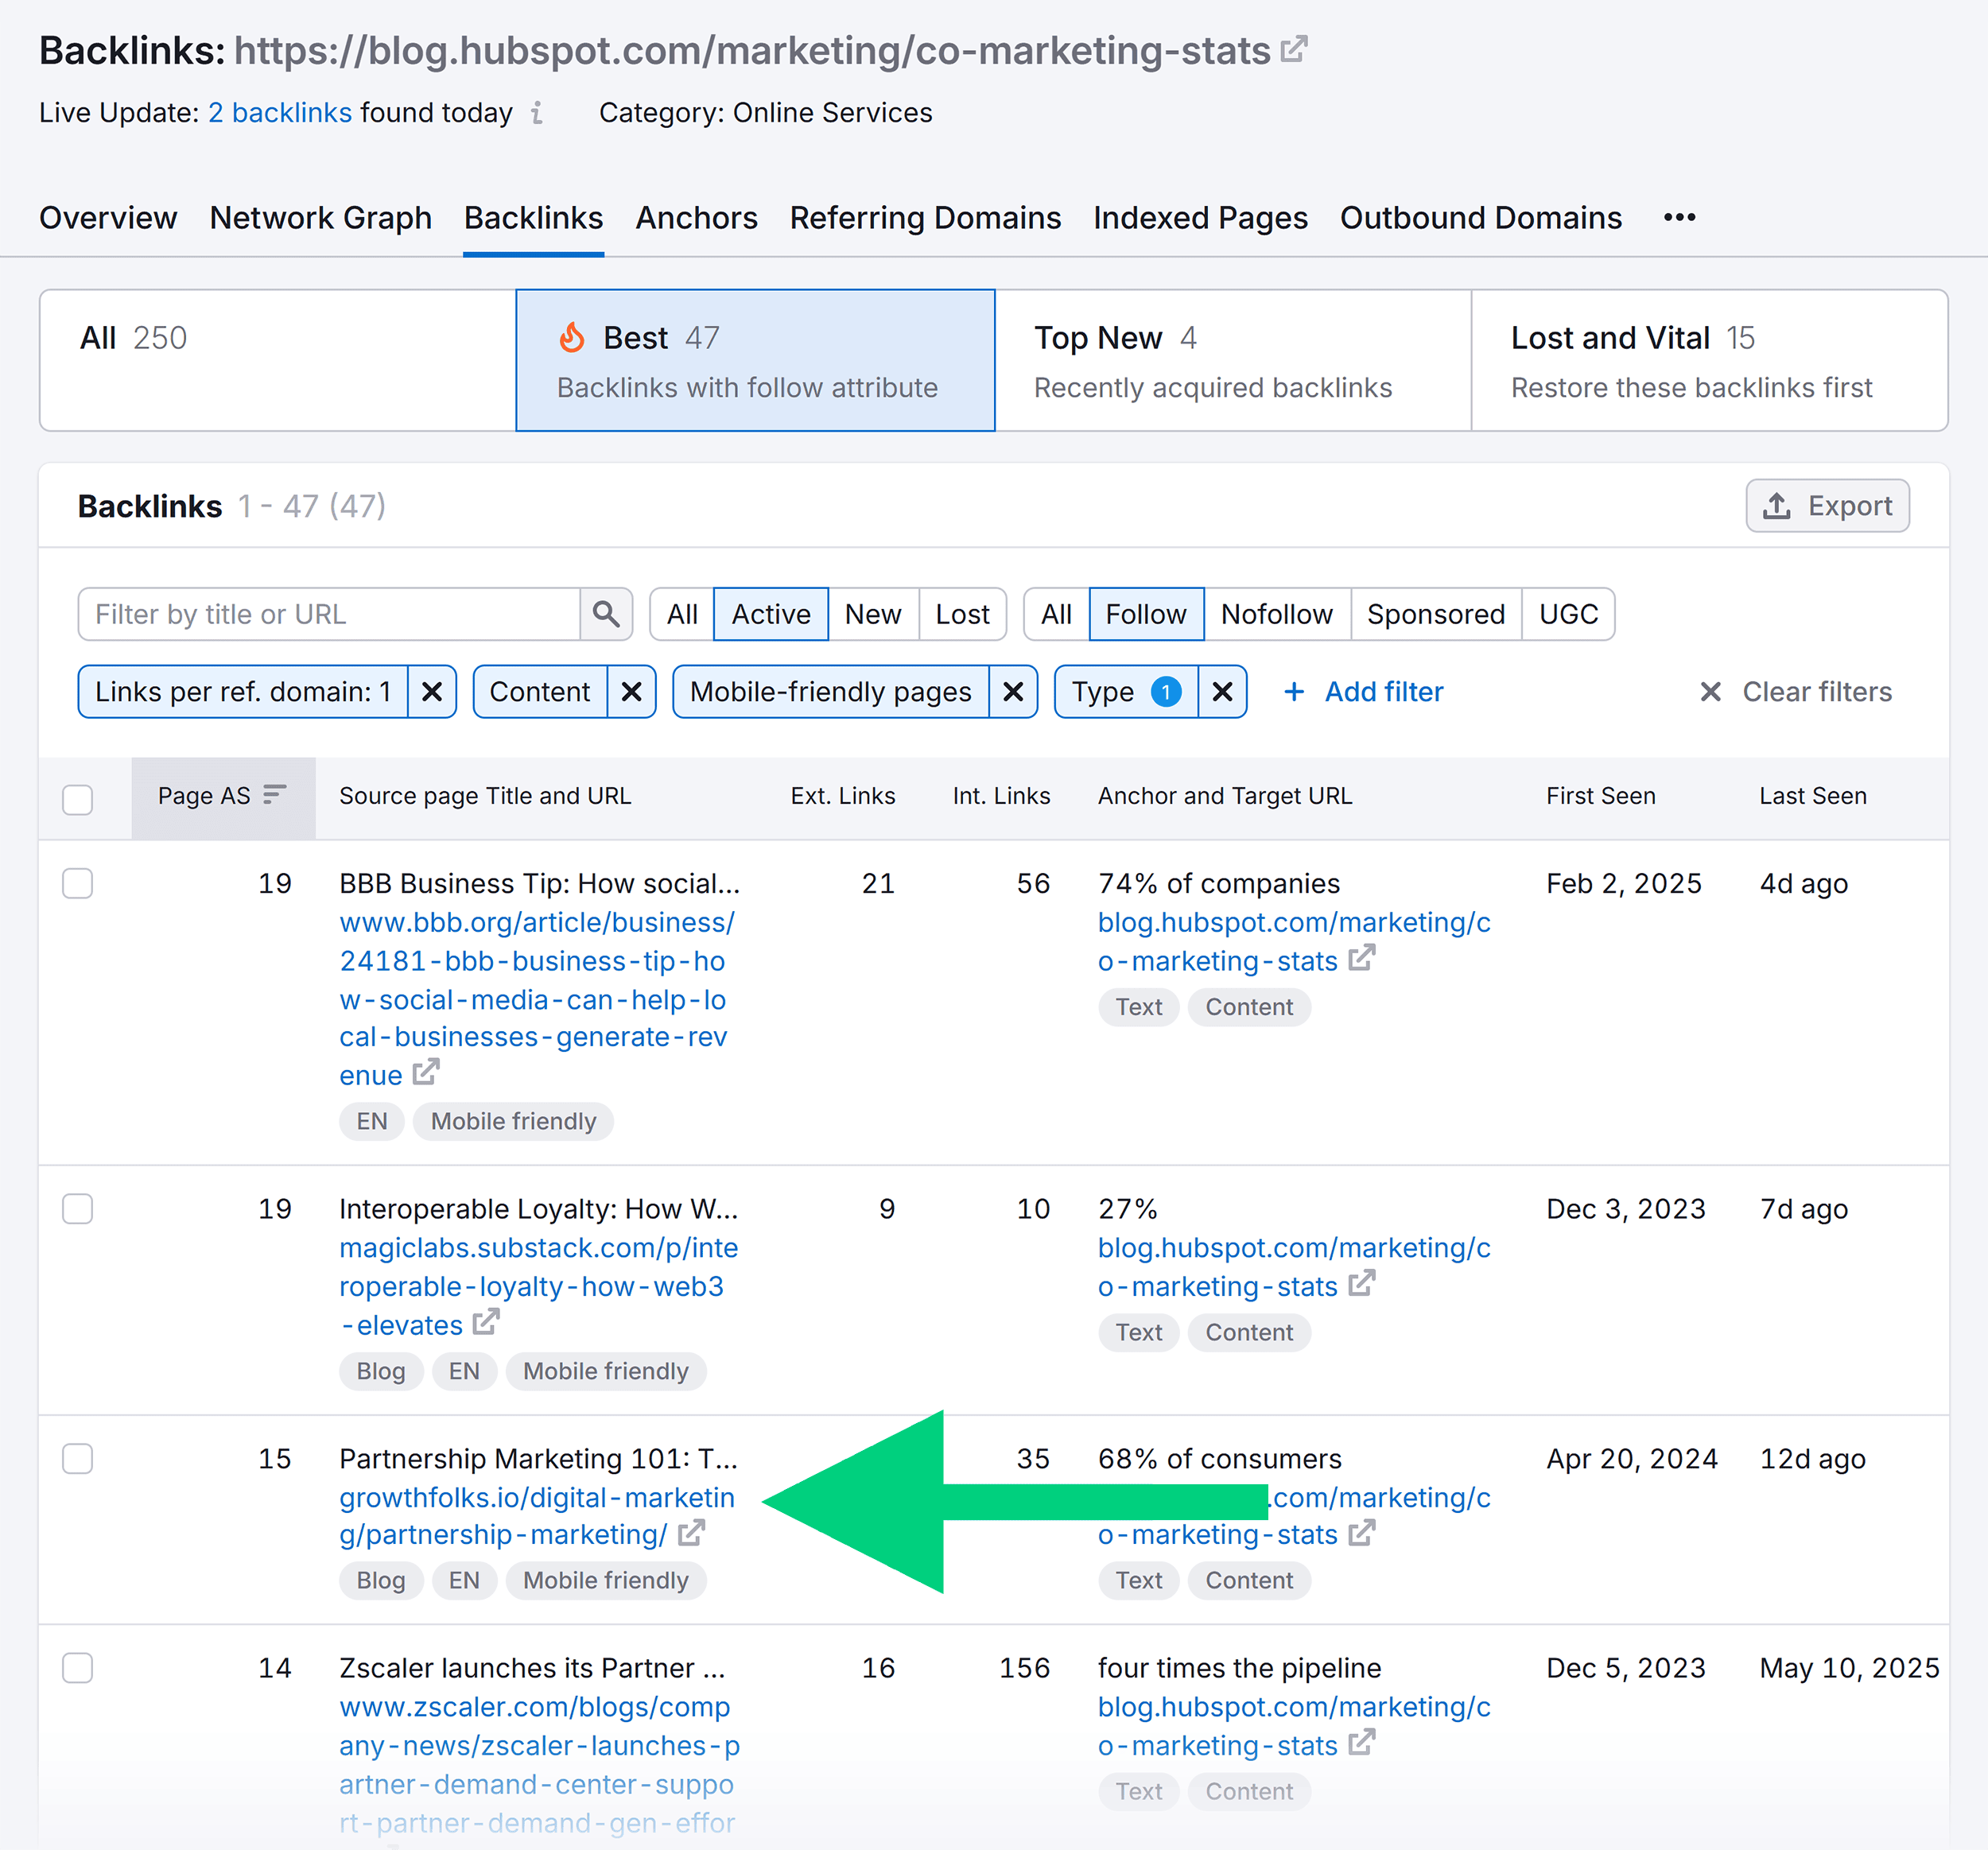The width and height of the screenshot is (1988, 1850).
Task: Check the Zscaler launches row checkbox
Action: (x=77, y=1667)
